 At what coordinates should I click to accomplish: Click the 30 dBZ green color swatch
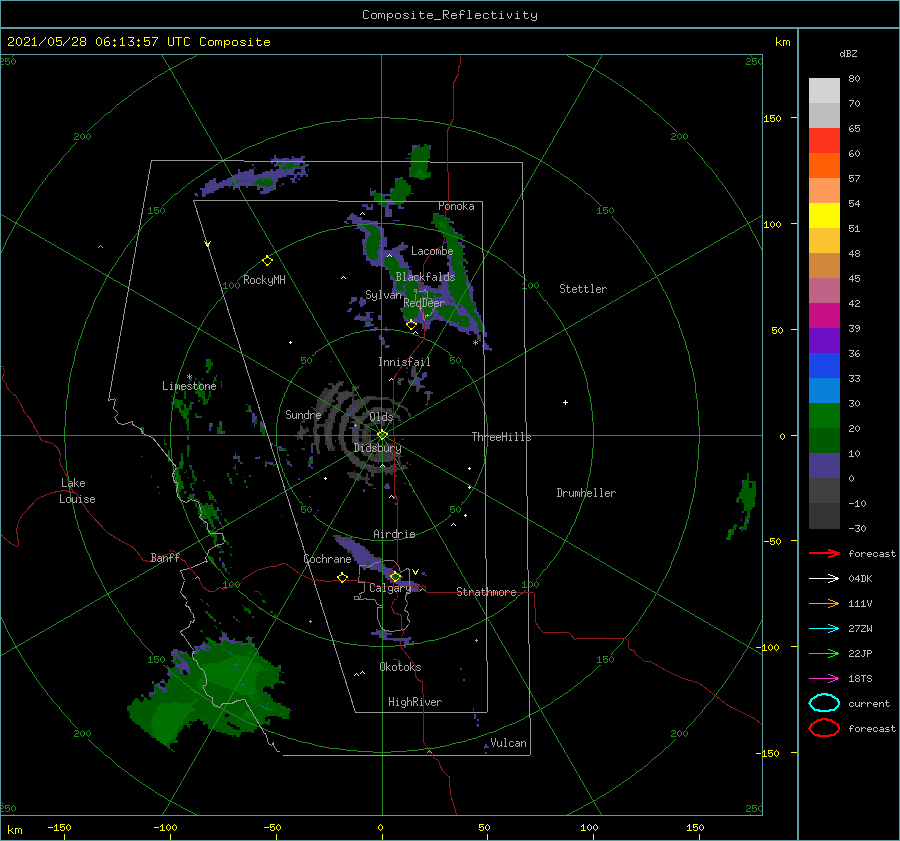tap(824, 415)
